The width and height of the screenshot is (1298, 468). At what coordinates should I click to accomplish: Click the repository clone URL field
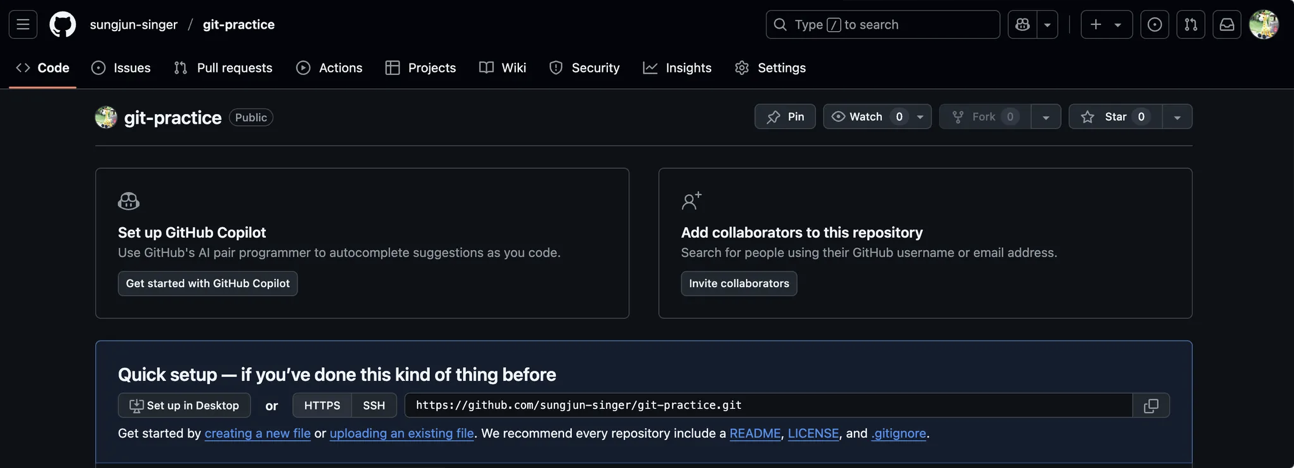pyautogui.click(x=769, y=405)
